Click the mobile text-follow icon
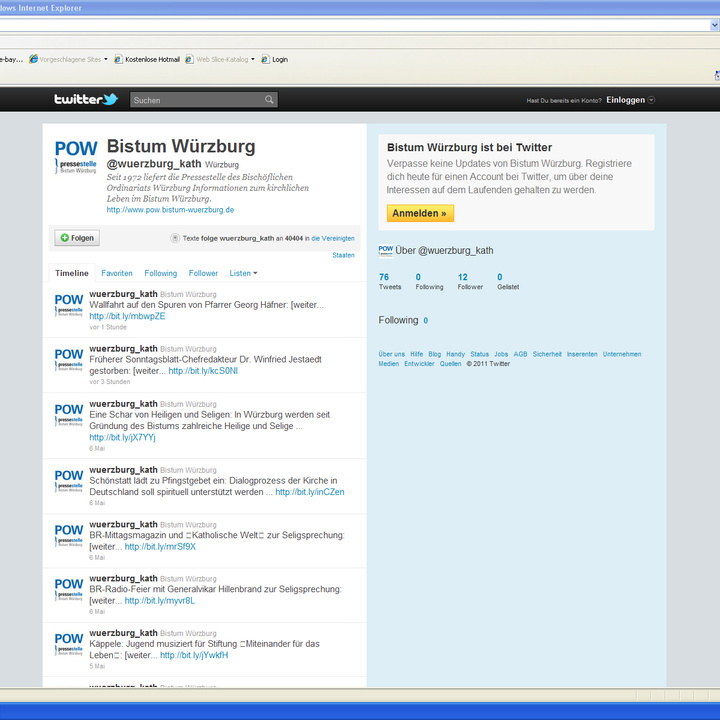Viewport: 720px width, 720px height. (x=174, y=238)
